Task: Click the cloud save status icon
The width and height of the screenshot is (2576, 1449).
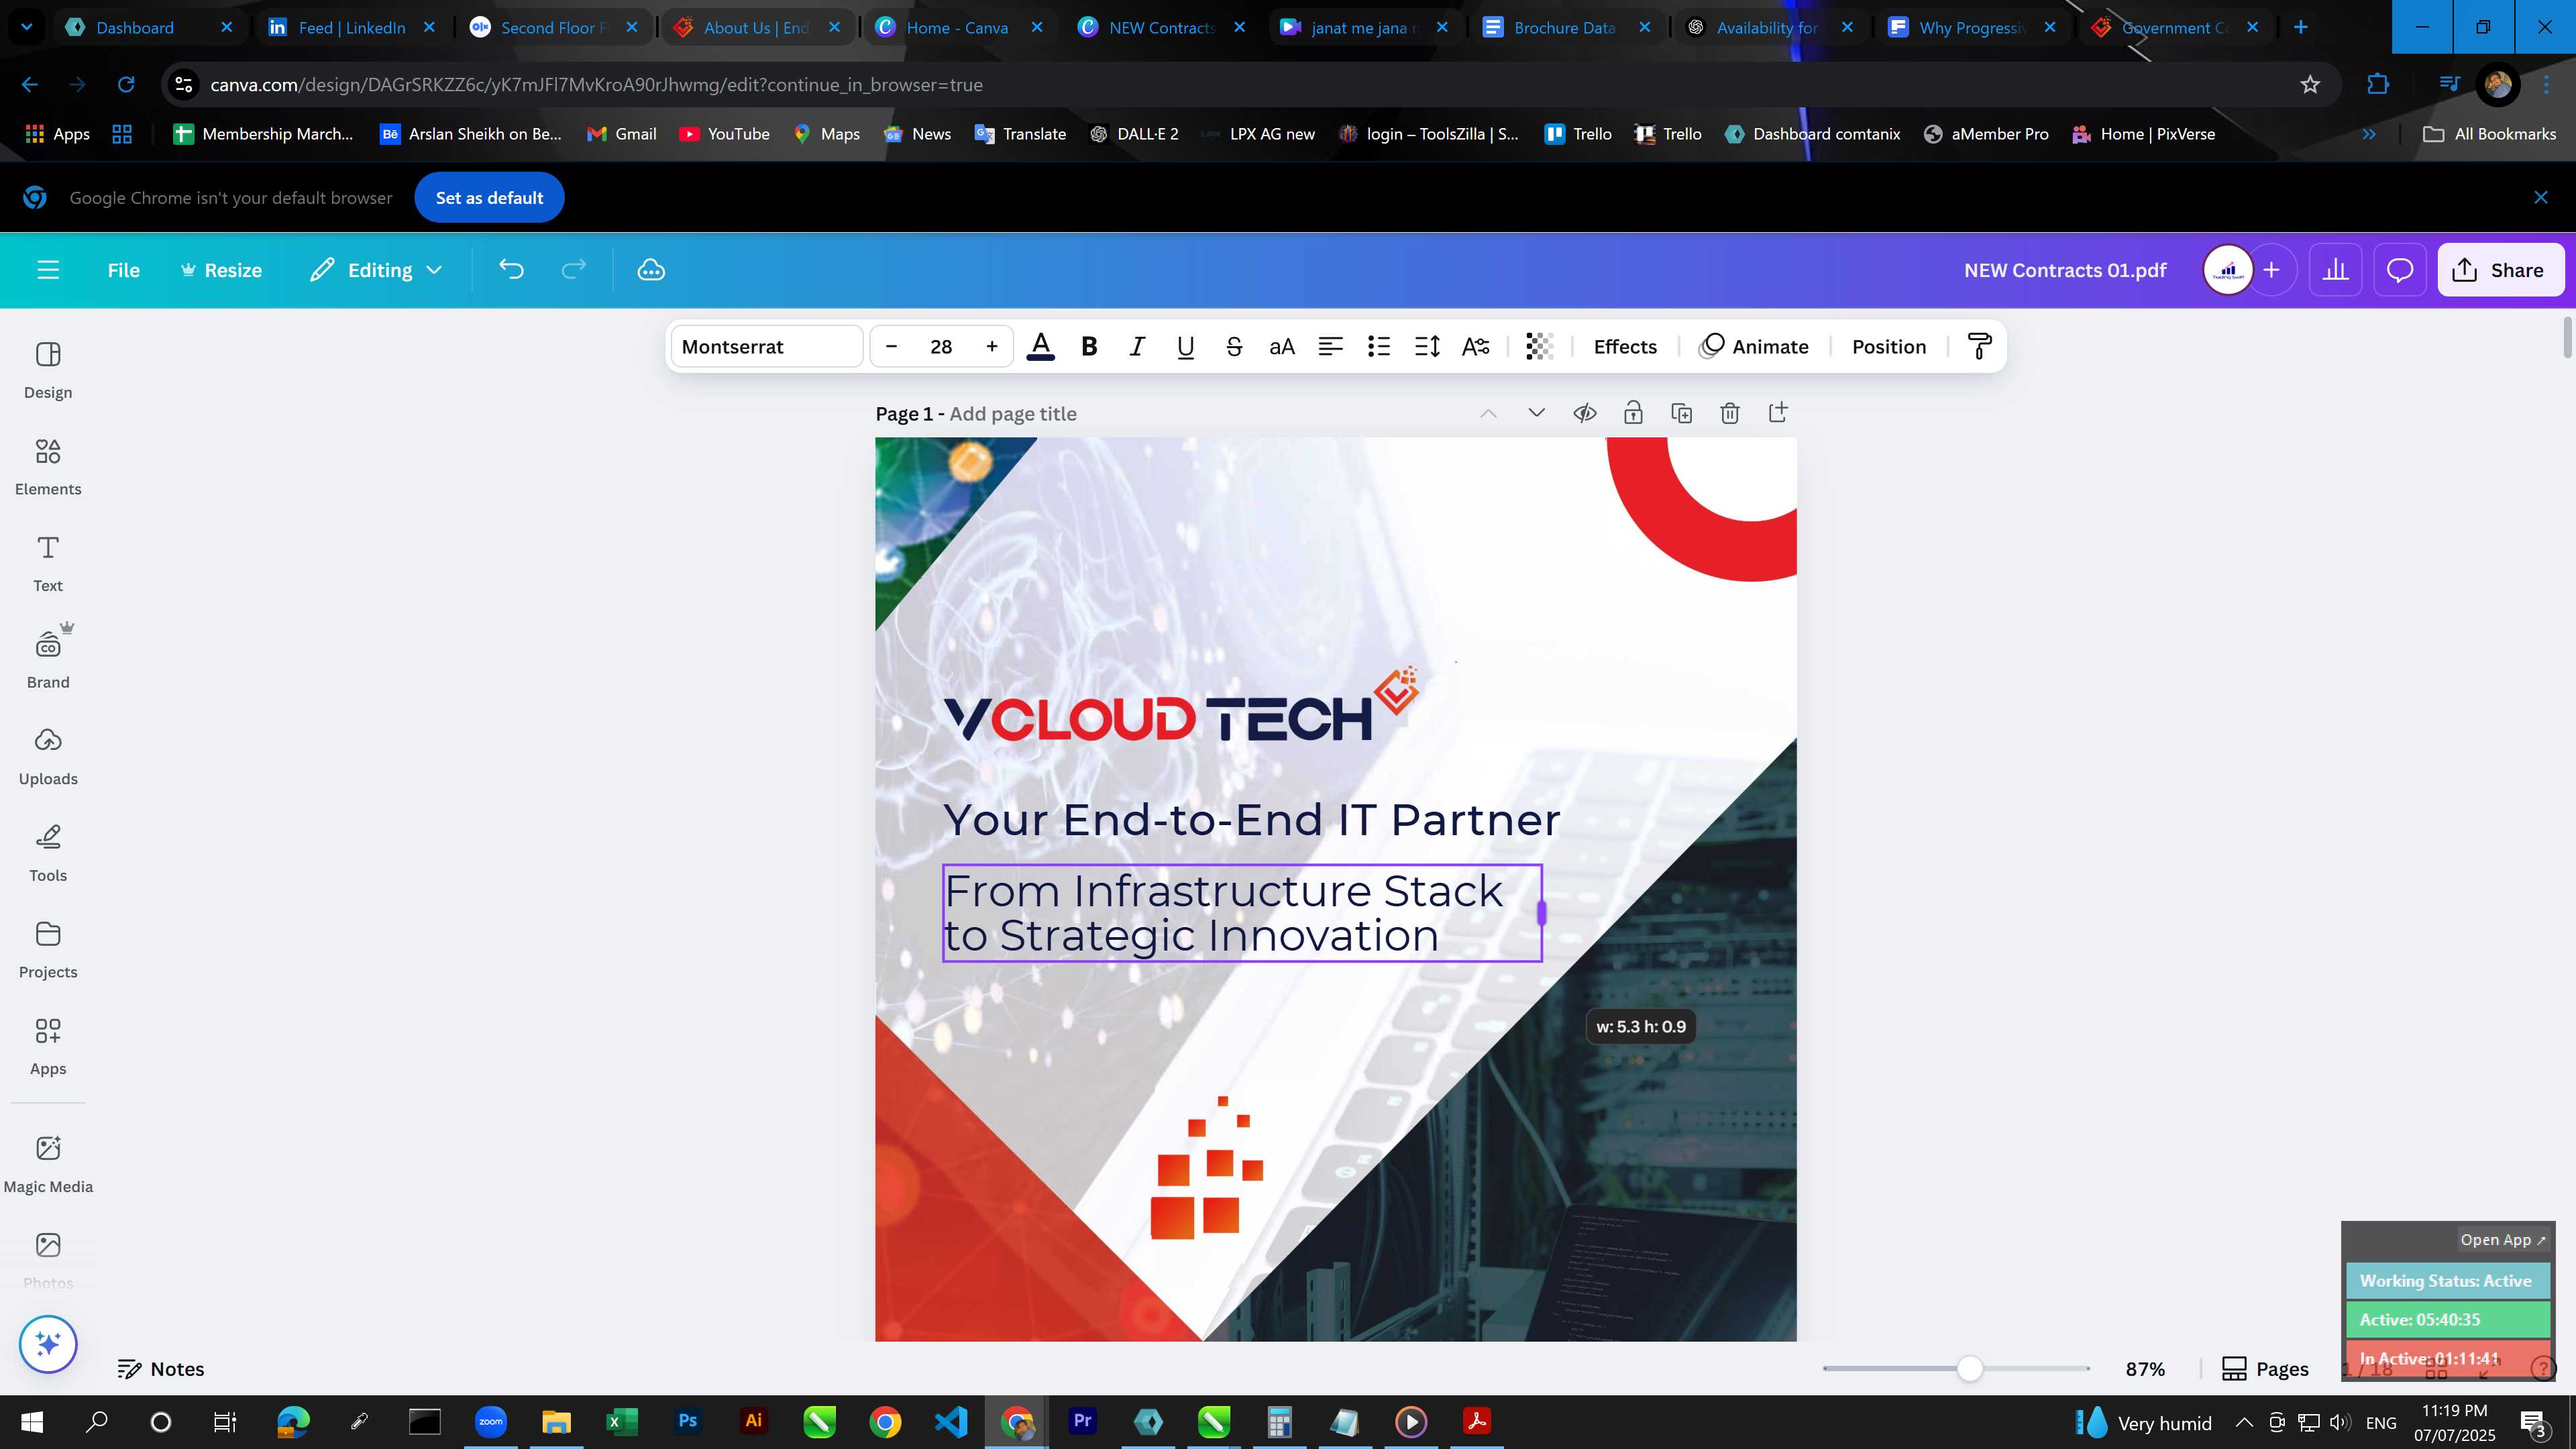Action: [x=651, y=270]
